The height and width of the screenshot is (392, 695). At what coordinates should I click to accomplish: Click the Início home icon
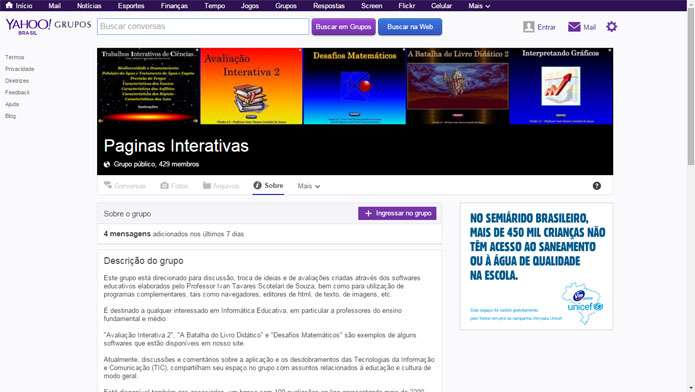[9, 5]
